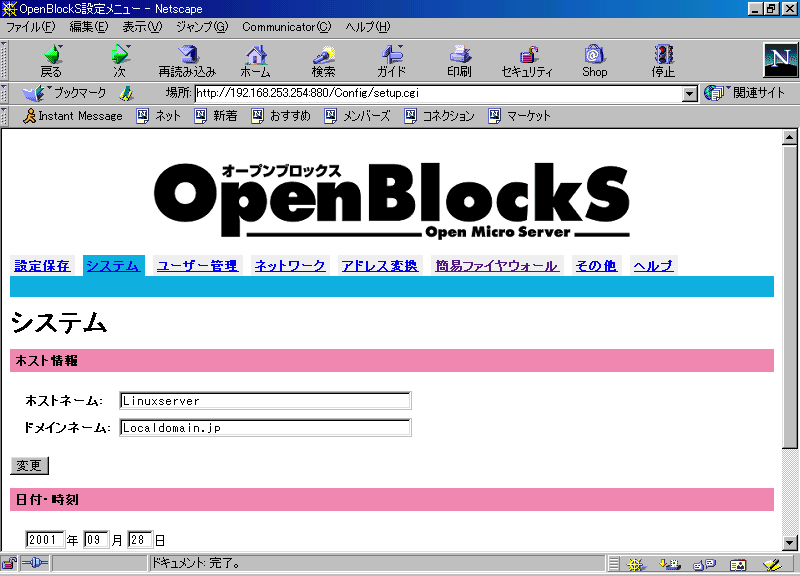Open メンバーズ personal toolbar shortcut

point(357,116)
